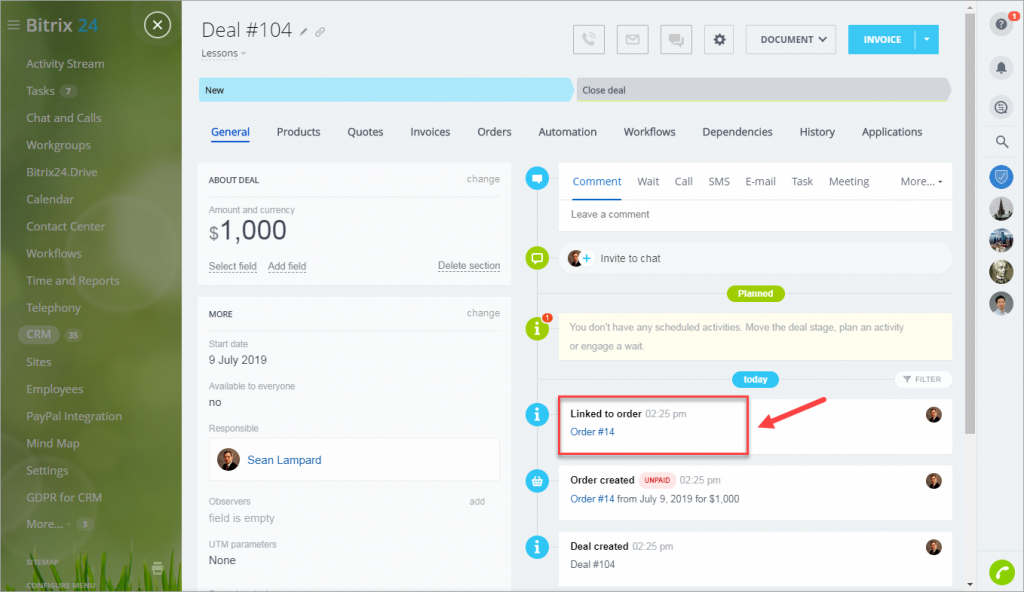The image size is (1024, 592).
Task: Open chat with the speech bubbles header button
Action: pos(676,40)
